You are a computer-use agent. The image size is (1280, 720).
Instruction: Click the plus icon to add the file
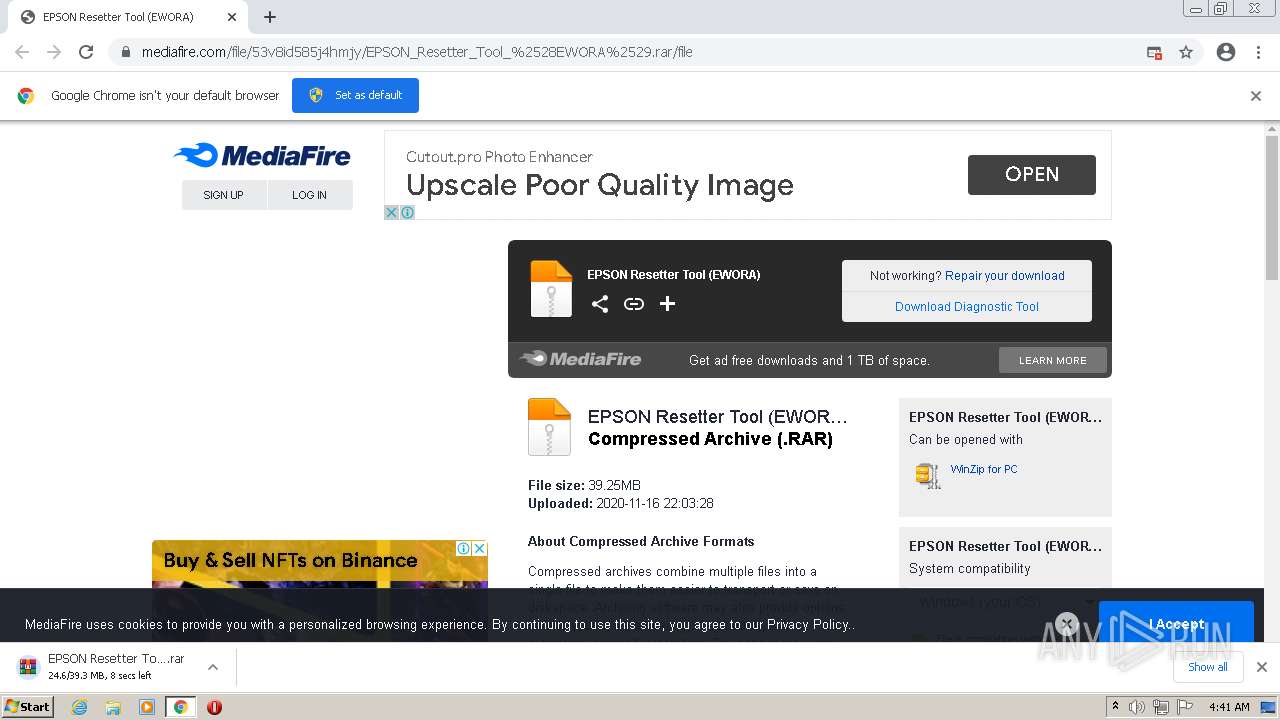[668, 304]
